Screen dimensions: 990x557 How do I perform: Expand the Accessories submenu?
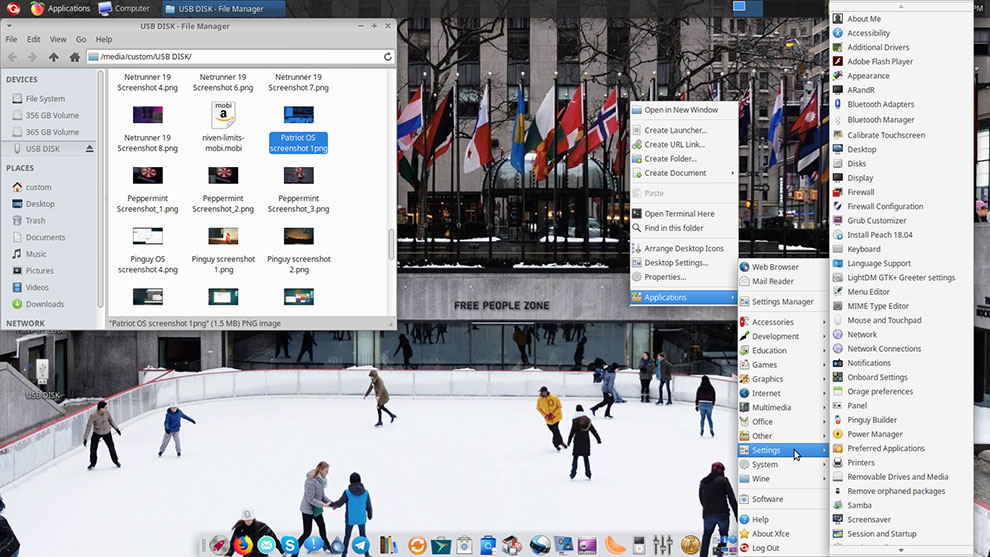783,322
